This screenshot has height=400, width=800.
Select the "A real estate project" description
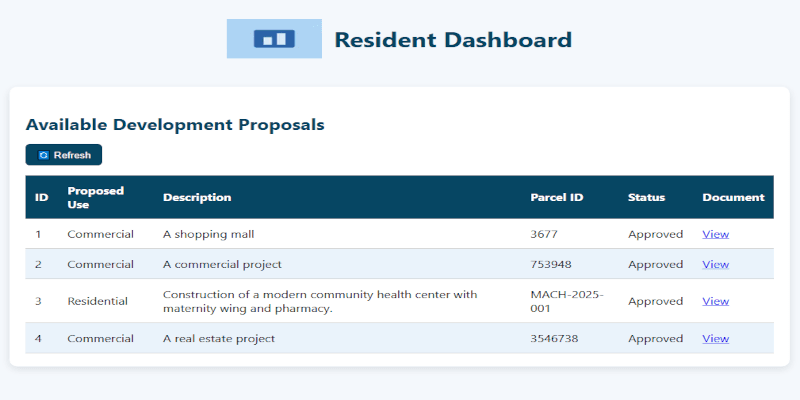[219, 338]
